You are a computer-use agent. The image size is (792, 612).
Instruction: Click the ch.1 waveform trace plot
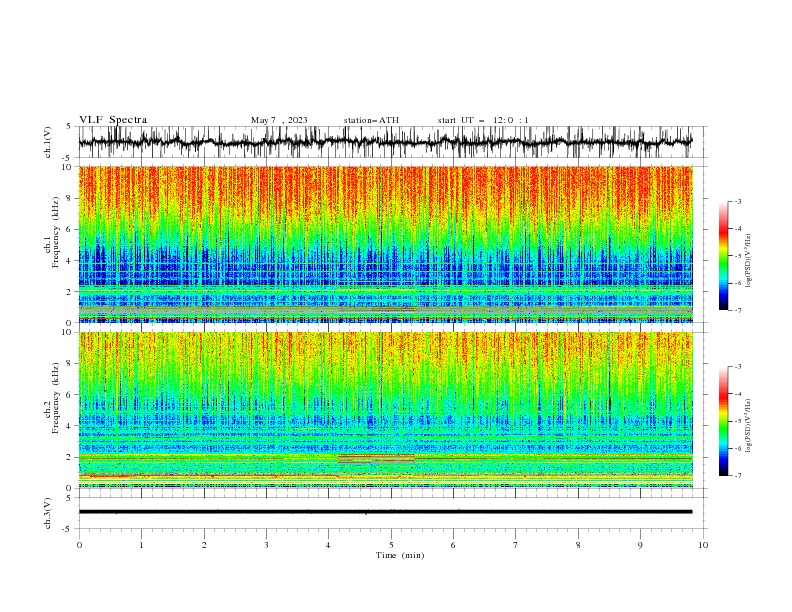pyautogui.click(x=385, y=142)
